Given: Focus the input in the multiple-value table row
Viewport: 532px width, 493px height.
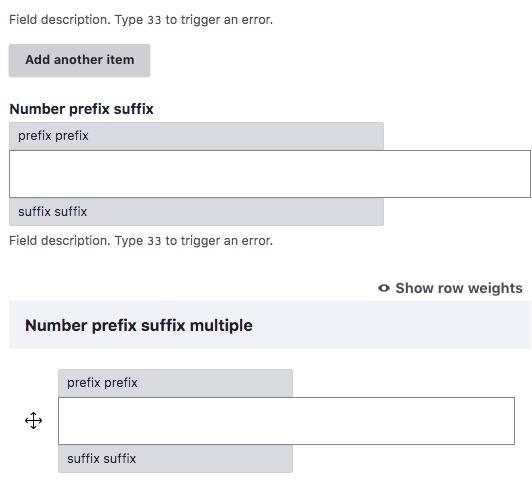Looking at the screenshot, I should pyautogui.click(x=286, y=421).
